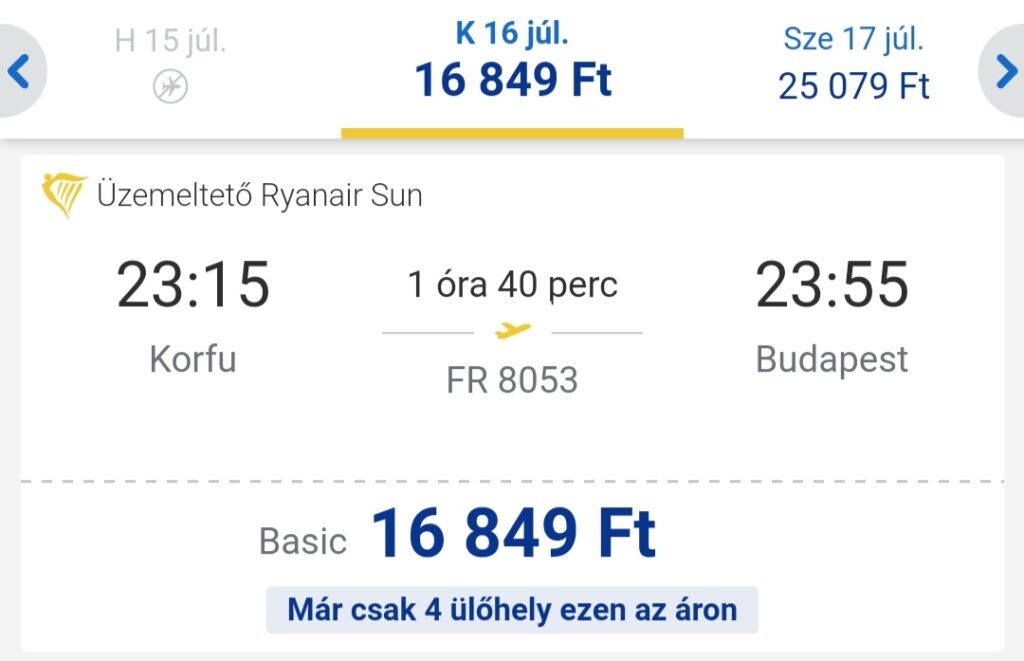Select the K 16 júl. date tab

click(513, 69)
